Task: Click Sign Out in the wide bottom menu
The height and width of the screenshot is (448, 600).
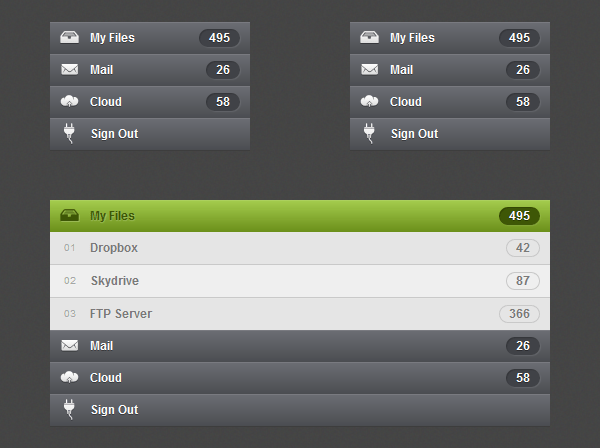Action: point(114,410)
